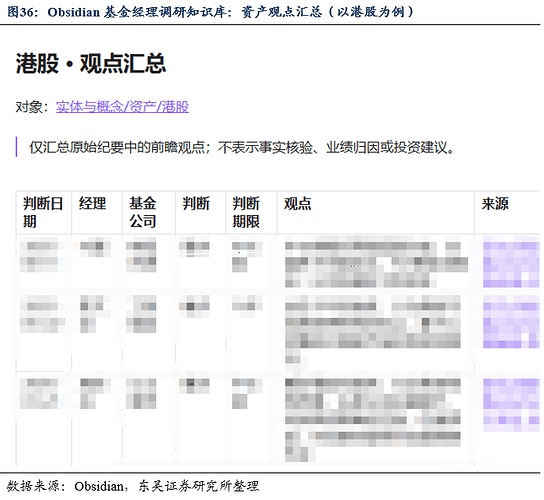Click the callout text starting with 仅汇总原始纪要
The width and height of the screenshot is (544, 500).
click(242, 147)
